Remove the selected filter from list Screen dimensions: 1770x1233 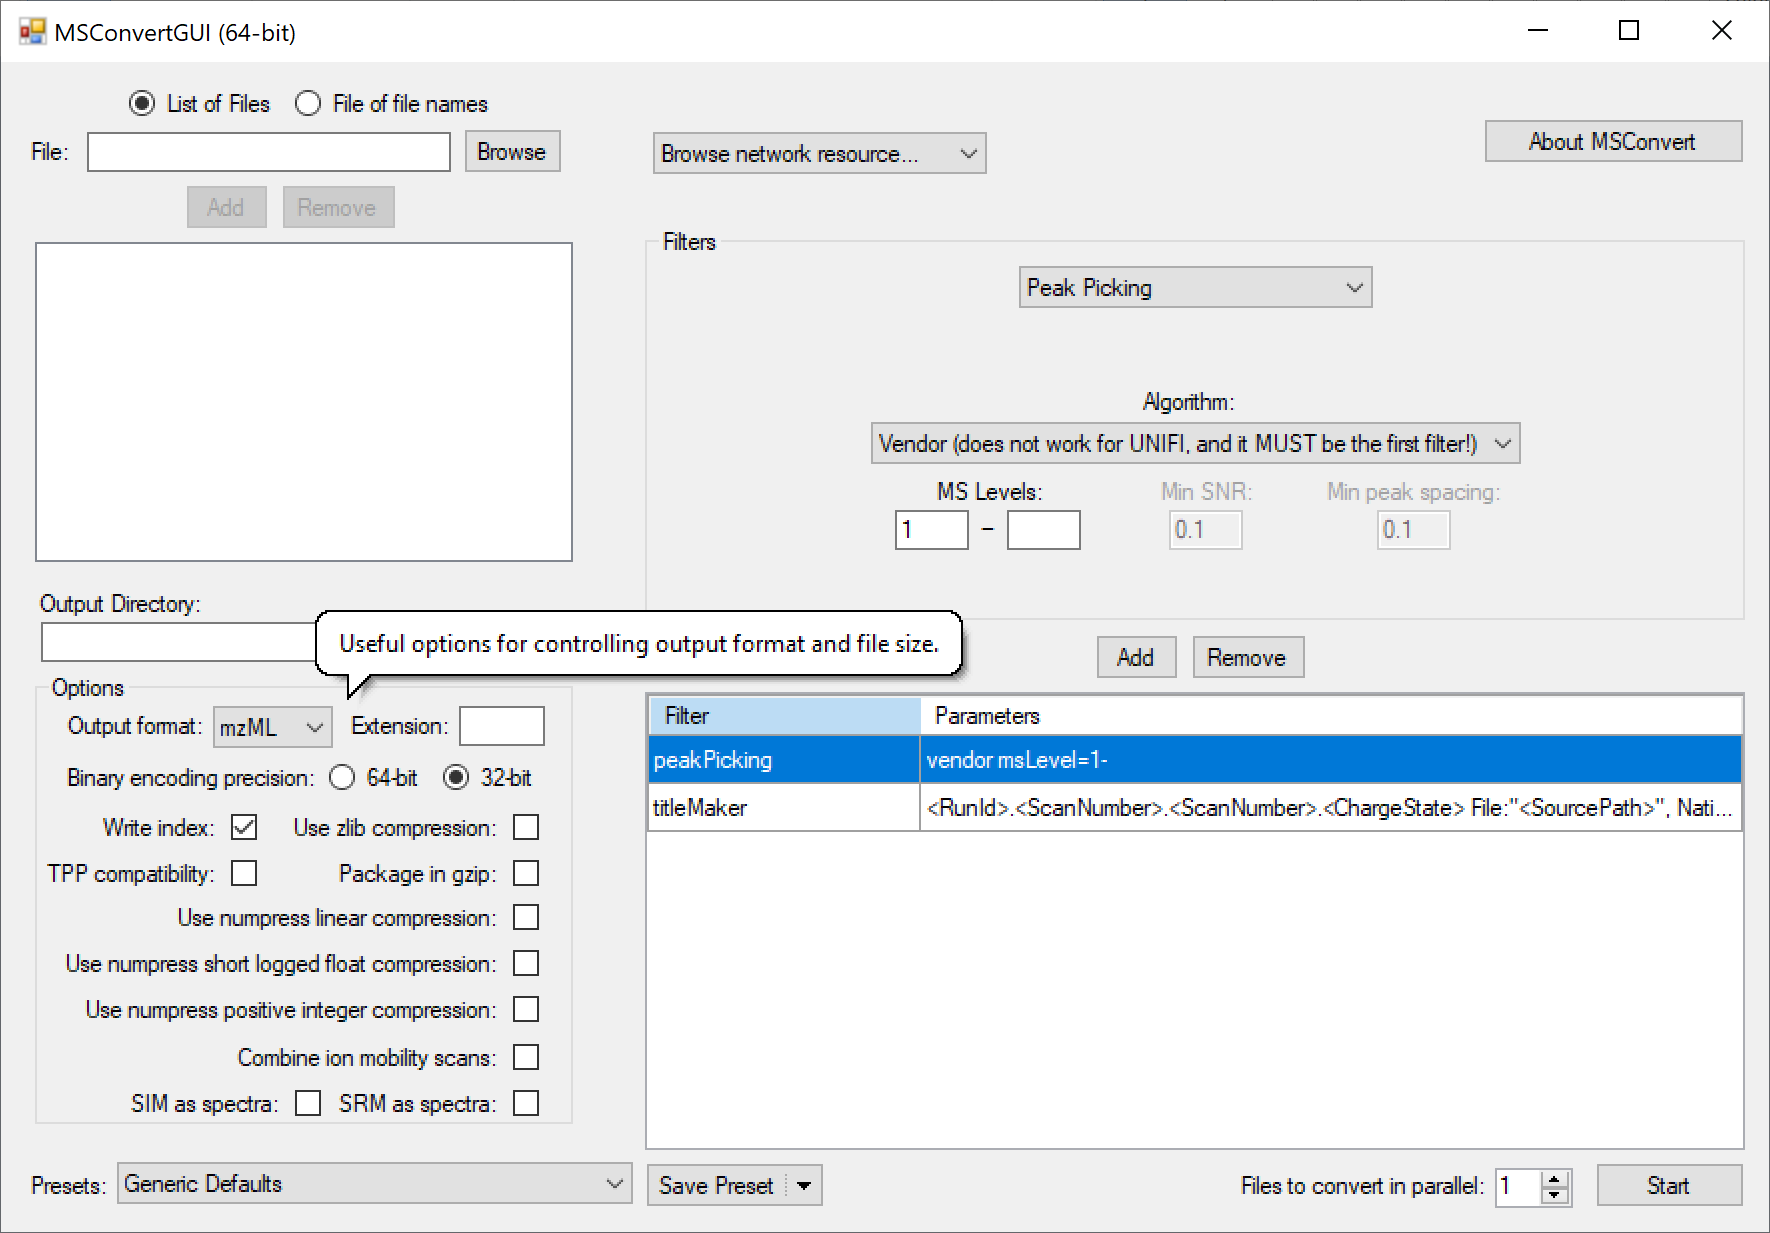click(1249, 657)
